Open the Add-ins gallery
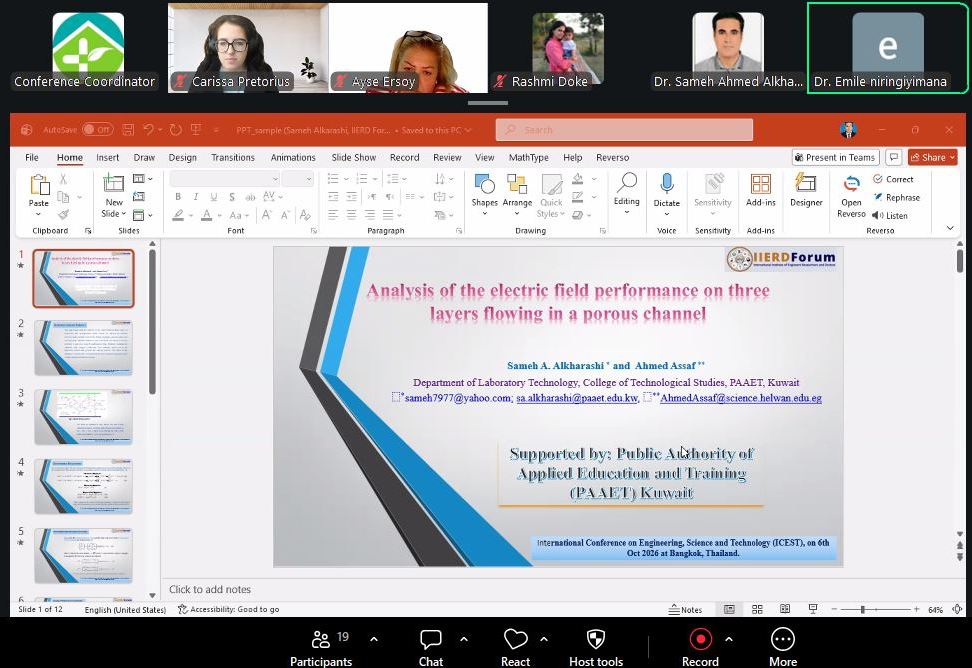The width and height of the screenshot is (972, 668). 761,190
